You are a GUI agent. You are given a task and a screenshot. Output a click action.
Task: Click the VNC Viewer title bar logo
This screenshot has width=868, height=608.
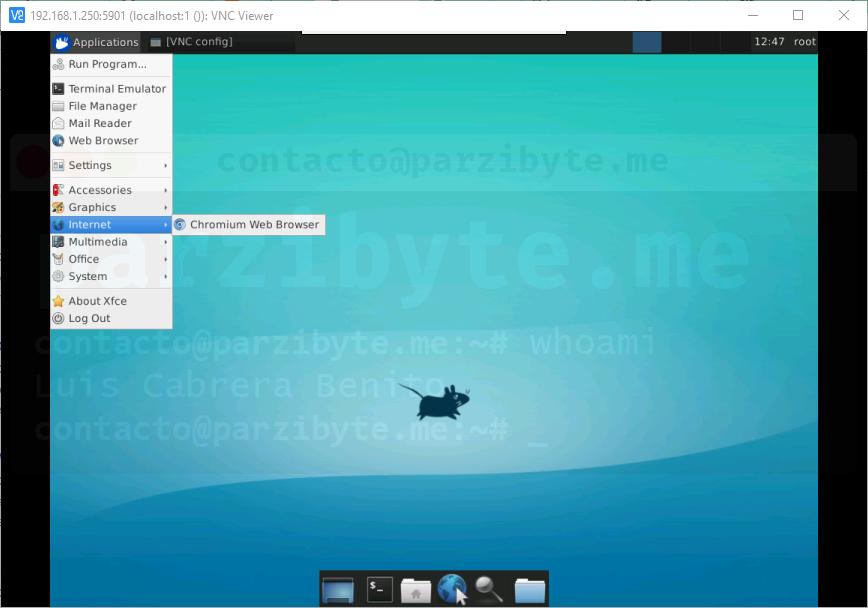click(17, 16)
